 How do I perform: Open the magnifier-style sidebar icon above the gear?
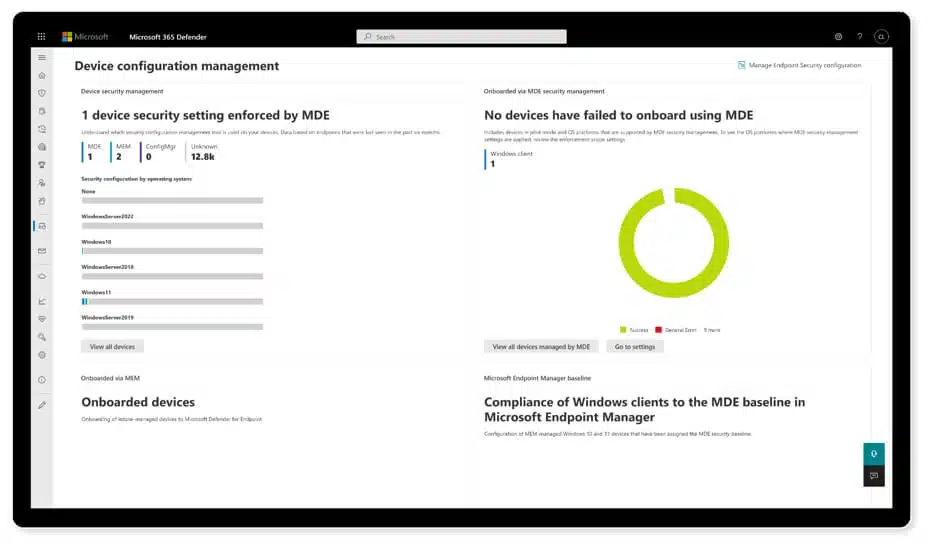coord(42,337)
